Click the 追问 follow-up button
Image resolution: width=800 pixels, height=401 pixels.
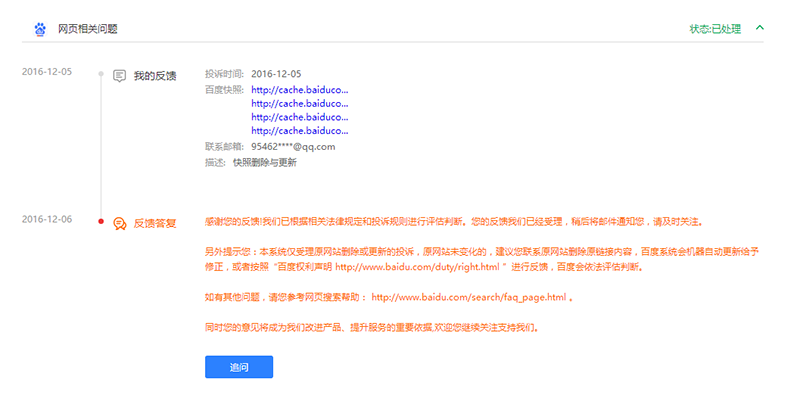pos(239,367)
